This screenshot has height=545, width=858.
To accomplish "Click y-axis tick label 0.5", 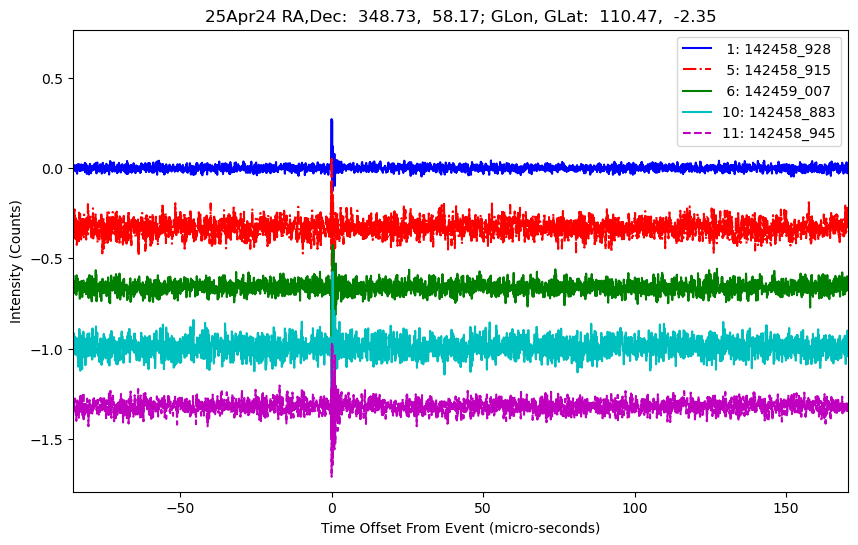I will 53,79.
